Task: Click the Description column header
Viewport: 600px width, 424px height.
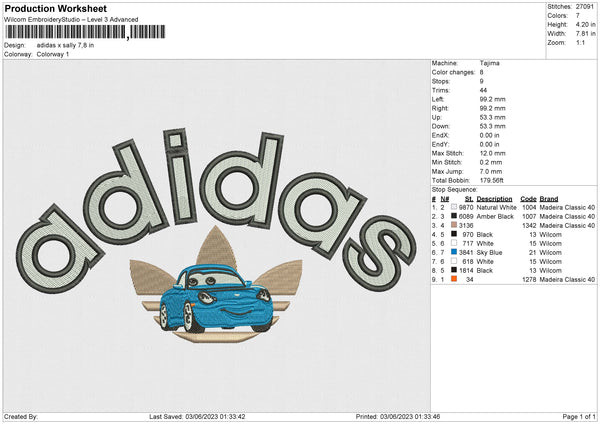Action: click(x=494, y=199)
